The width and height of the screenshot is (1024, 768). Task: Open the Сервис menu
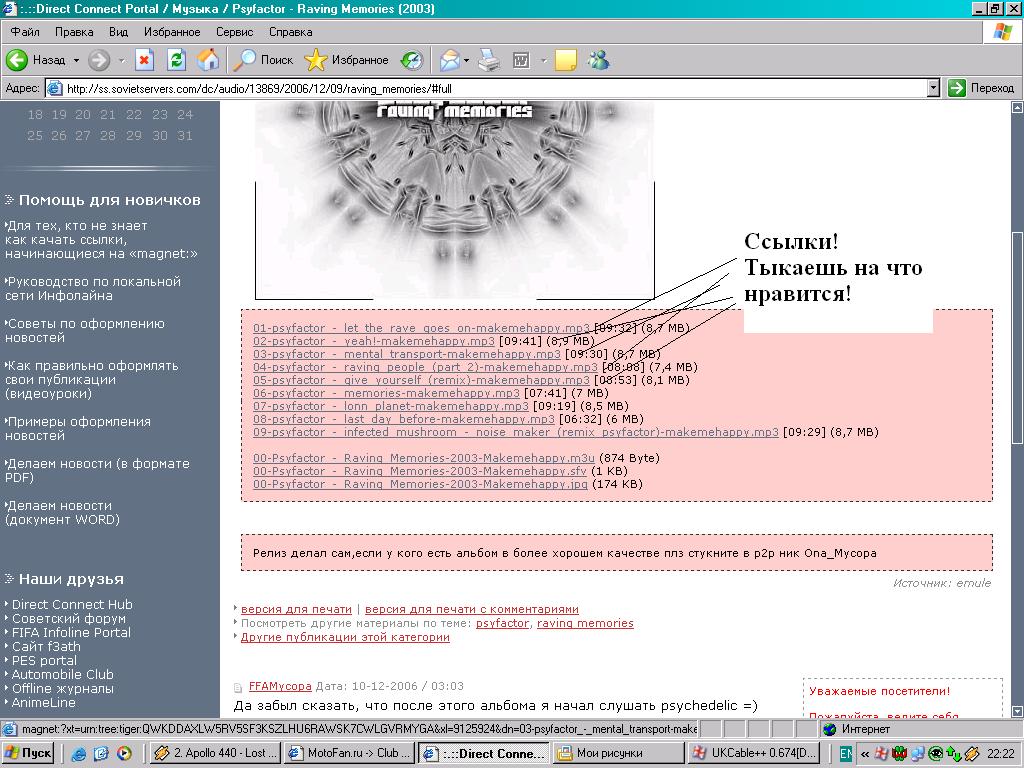pos(234,31)
